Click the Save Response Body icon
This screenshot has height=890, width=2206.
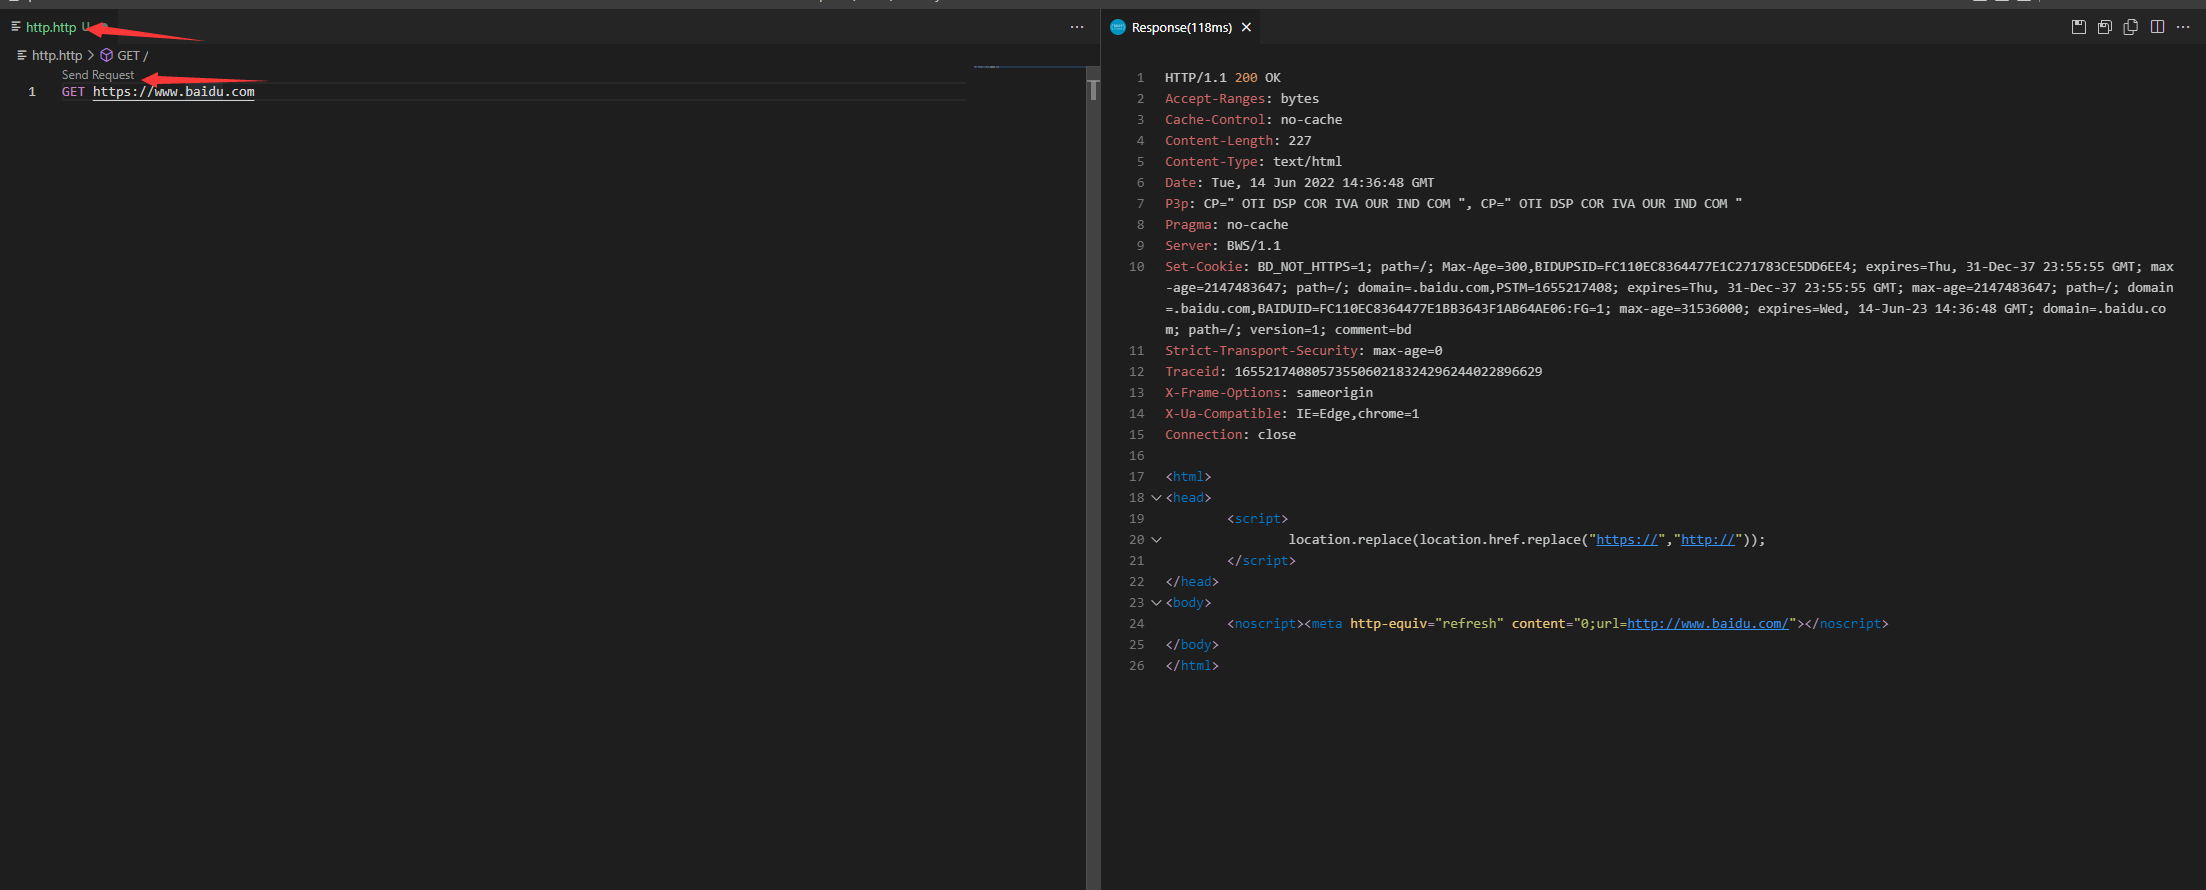[x=2105, y=27]
